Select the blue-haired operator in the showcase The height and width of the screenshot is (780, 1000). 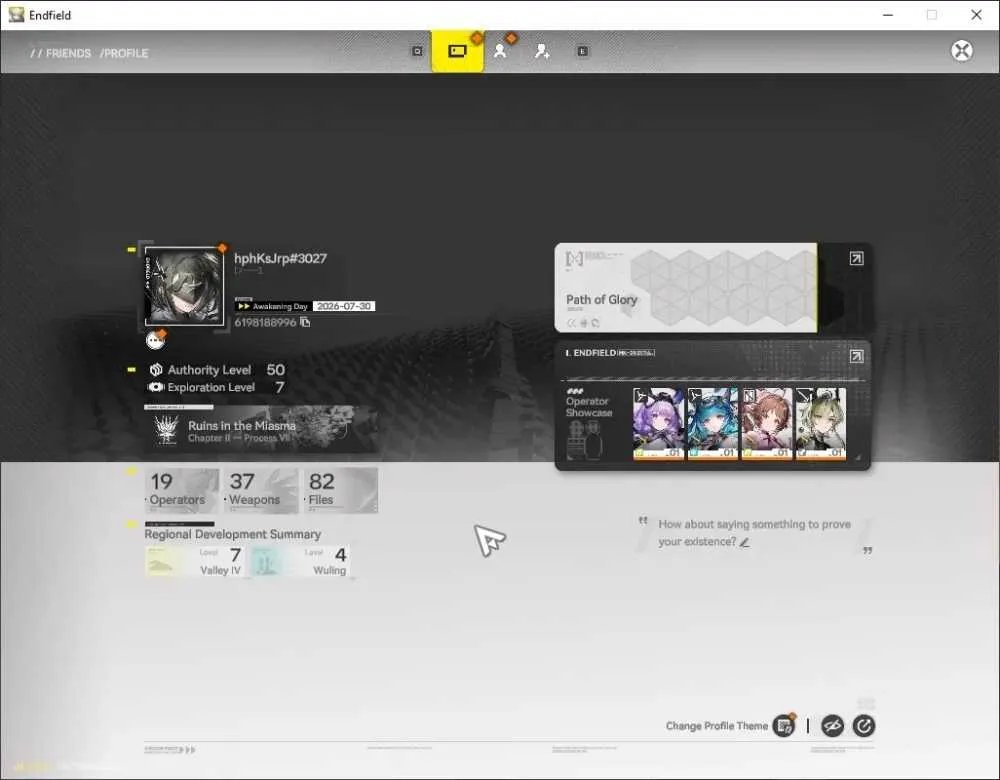click(712, 423)
